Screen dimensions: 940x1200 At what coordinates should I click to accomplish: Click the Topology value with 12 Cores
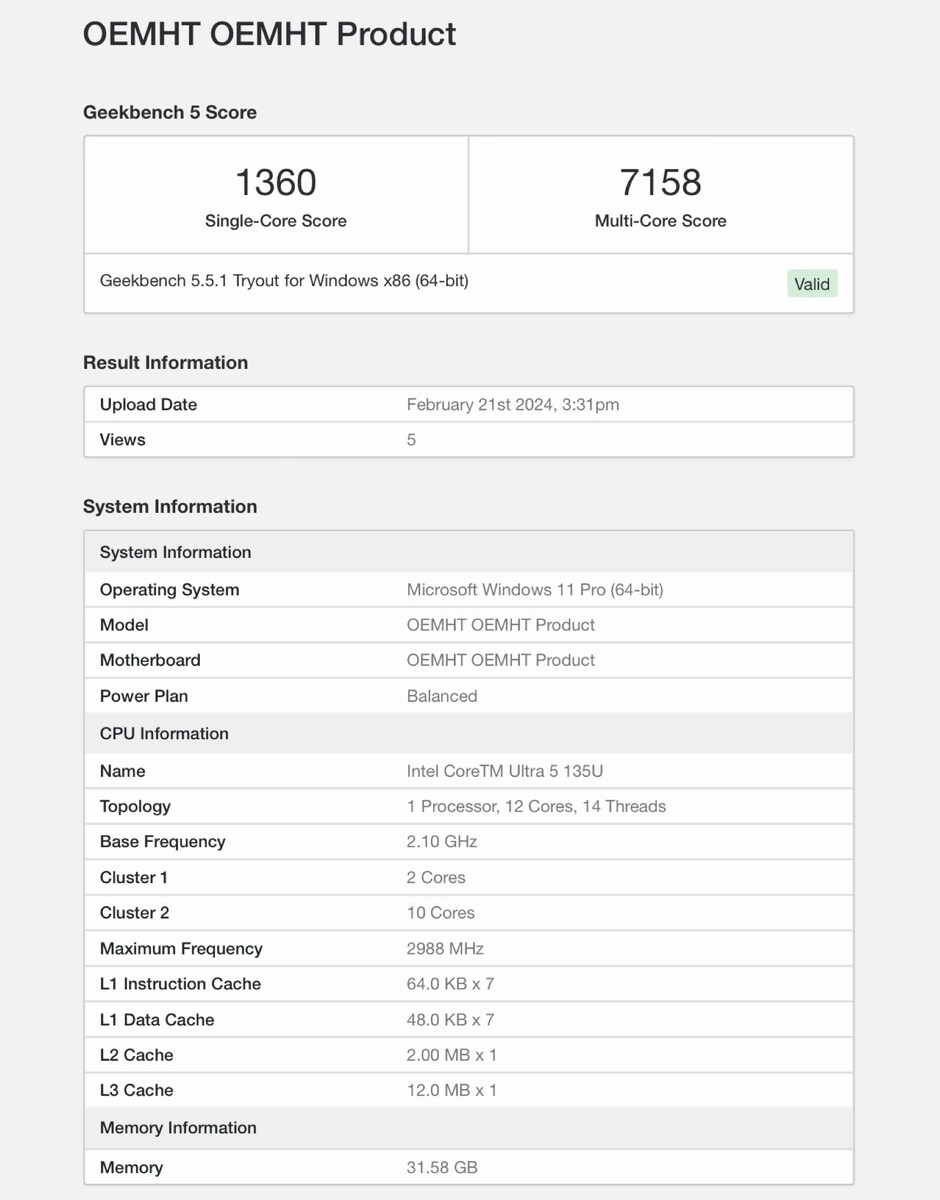pyautogui.click(x=535, y=806)
